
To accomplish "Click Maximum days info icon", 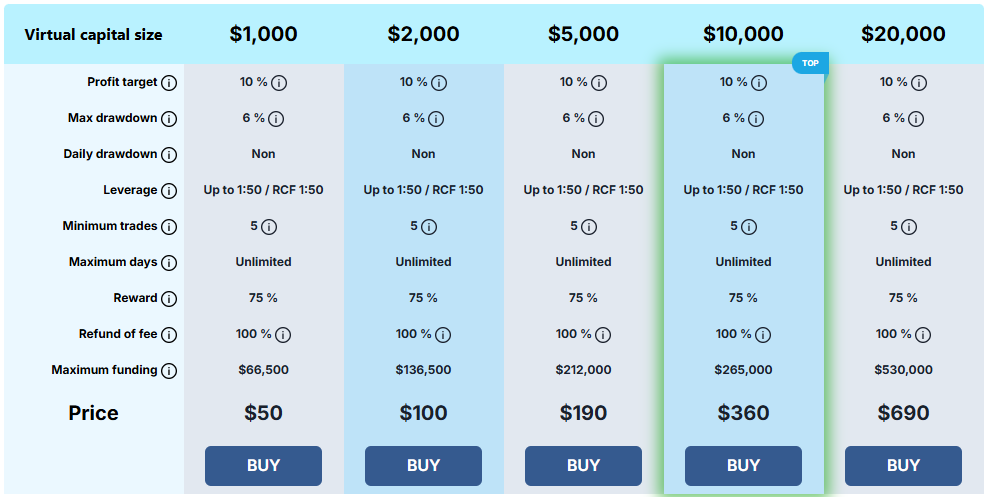I will click(x=169, y=262).
